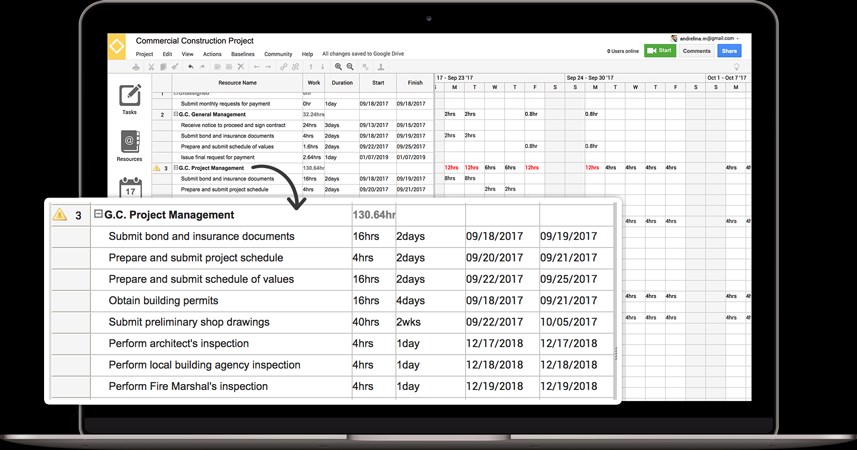Click the Comments button

point(696,51)
